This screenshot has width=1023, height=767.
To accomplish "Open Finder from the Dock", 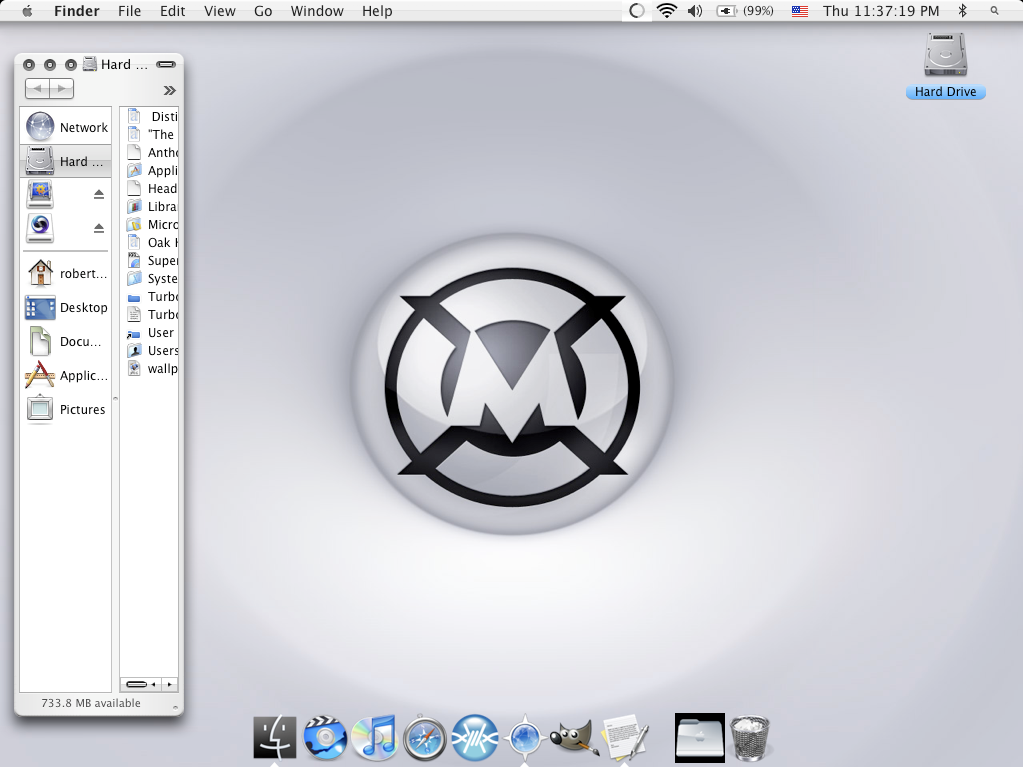I will [275, 736].
